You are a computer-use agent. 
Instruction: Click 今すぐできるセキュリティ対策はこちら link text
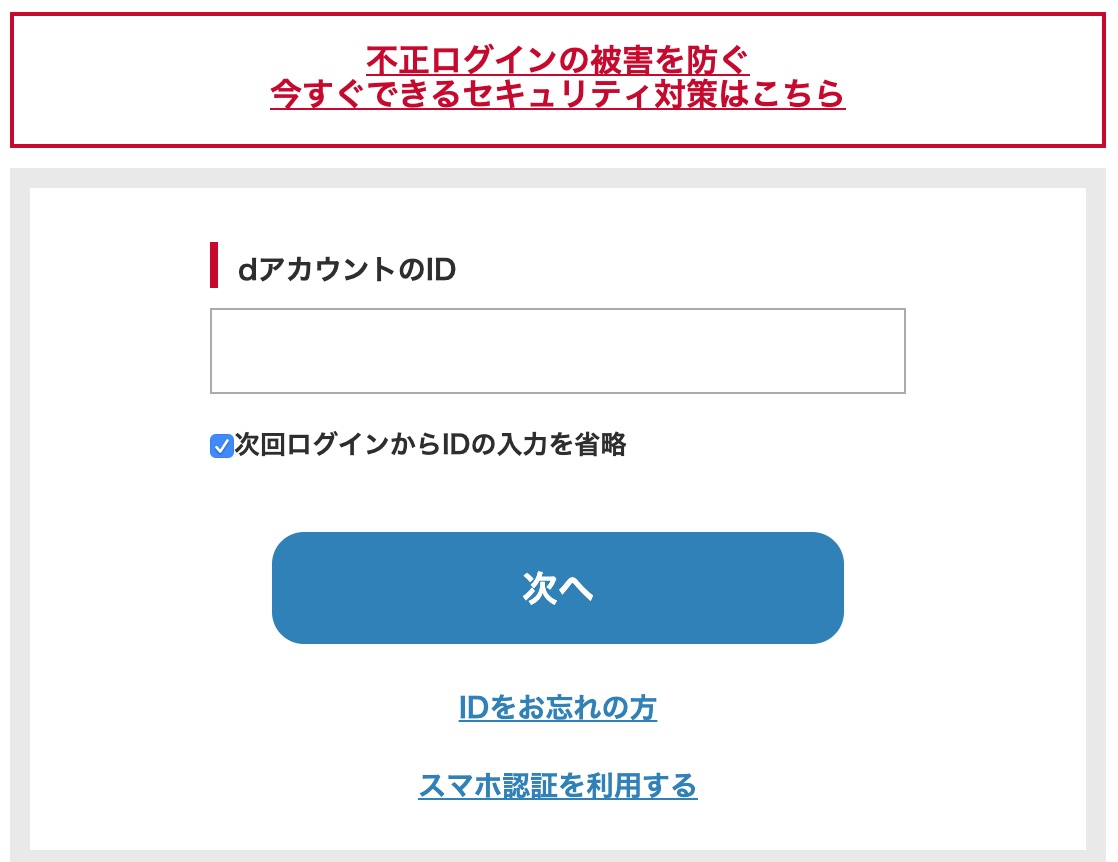(557, 94)
